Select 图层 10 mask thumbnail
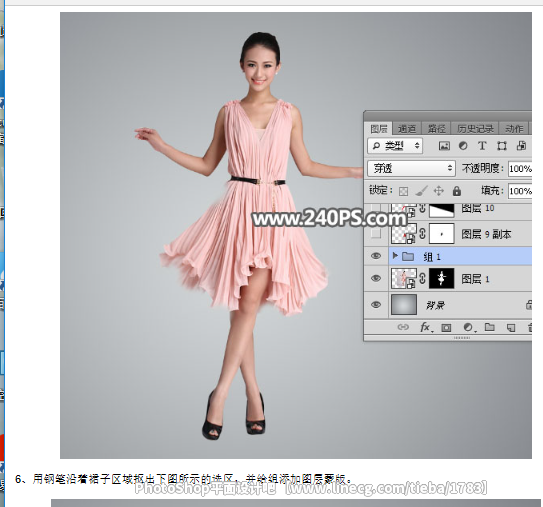 coord(442,210)
